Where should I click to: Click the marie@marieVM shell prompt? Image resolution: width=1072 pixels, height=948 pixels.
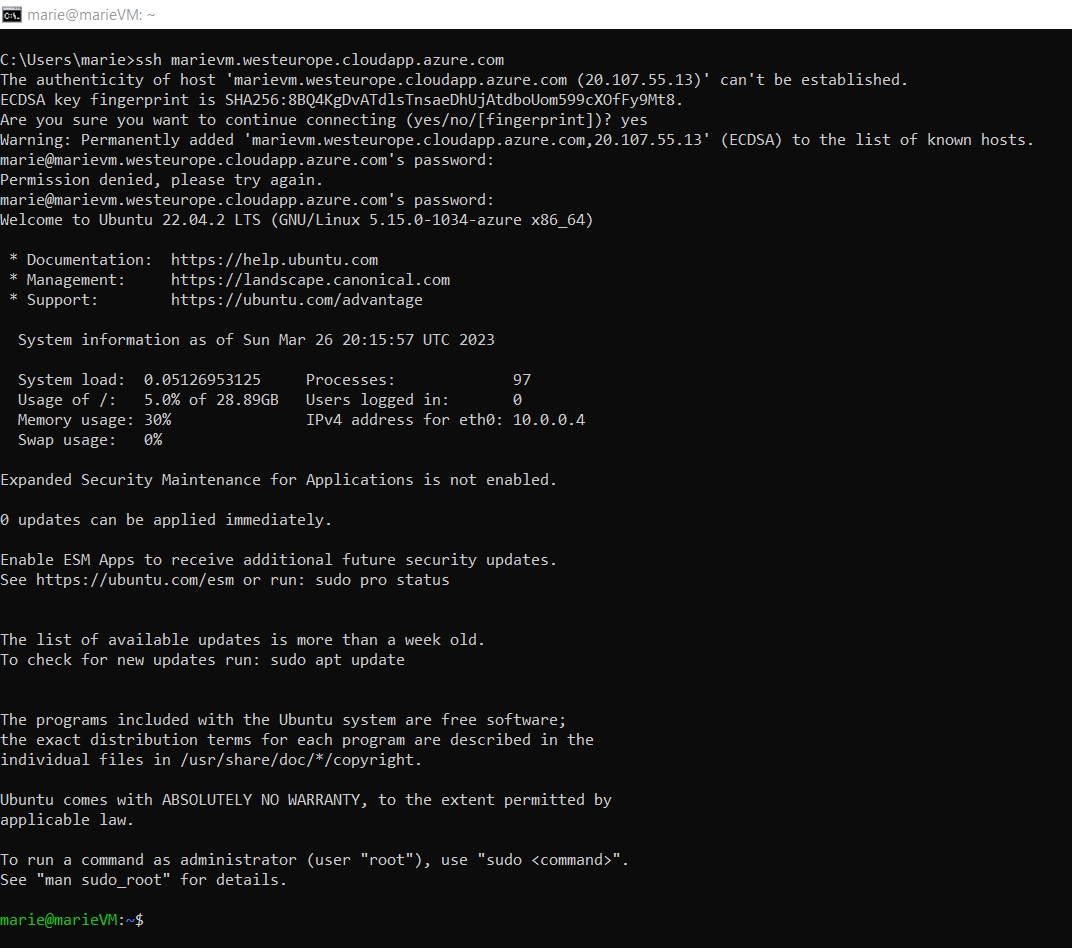pos(72,920)
